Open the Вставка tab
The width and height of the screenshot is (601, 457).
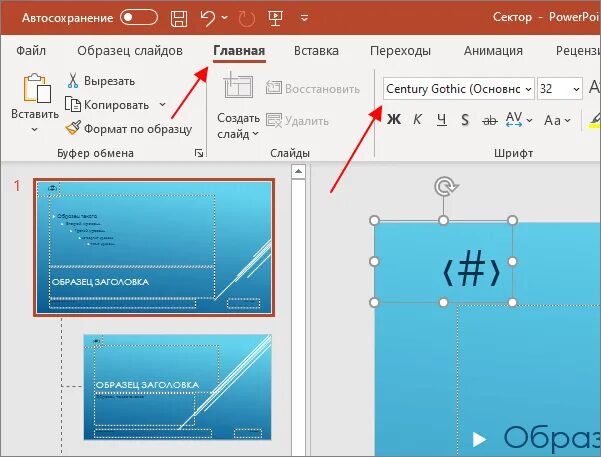[x=316, y=51]
